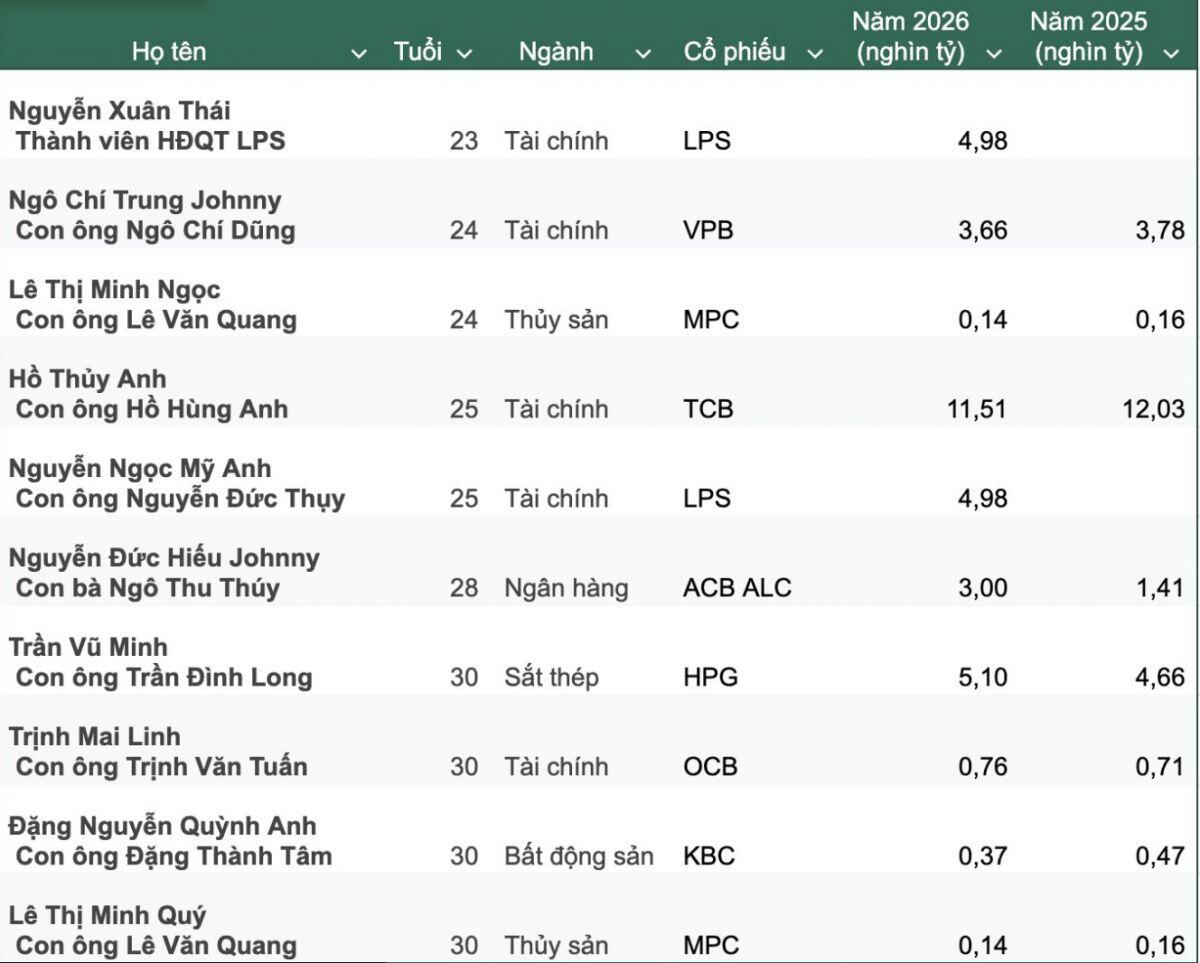Open the Năm 2025 column dropdown arrow
This screenshot has height=963, width=1200.
click(1171, 54)
